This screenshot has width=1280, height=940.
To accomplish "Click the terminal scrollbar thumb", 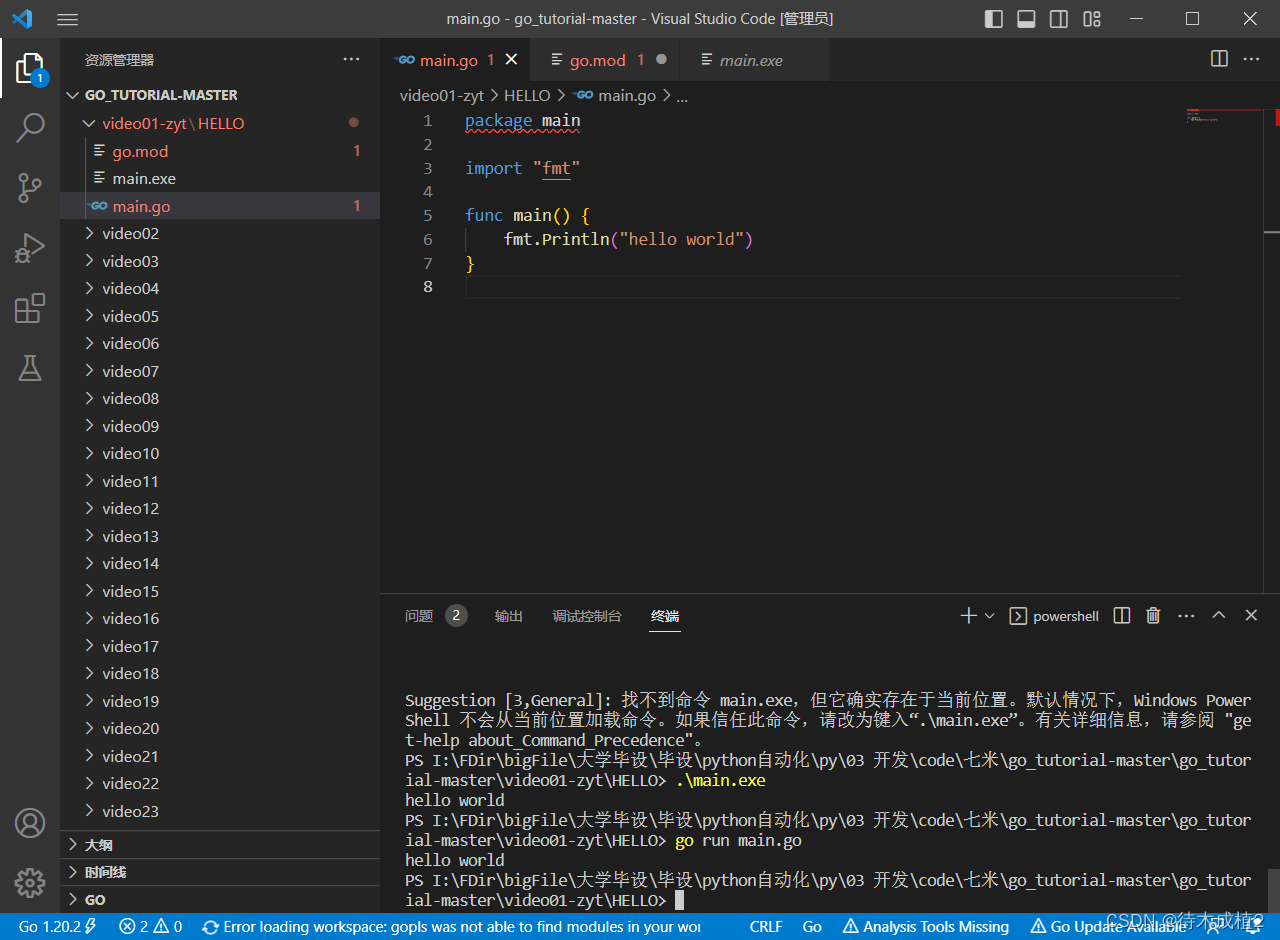I will click(1273, 888).
